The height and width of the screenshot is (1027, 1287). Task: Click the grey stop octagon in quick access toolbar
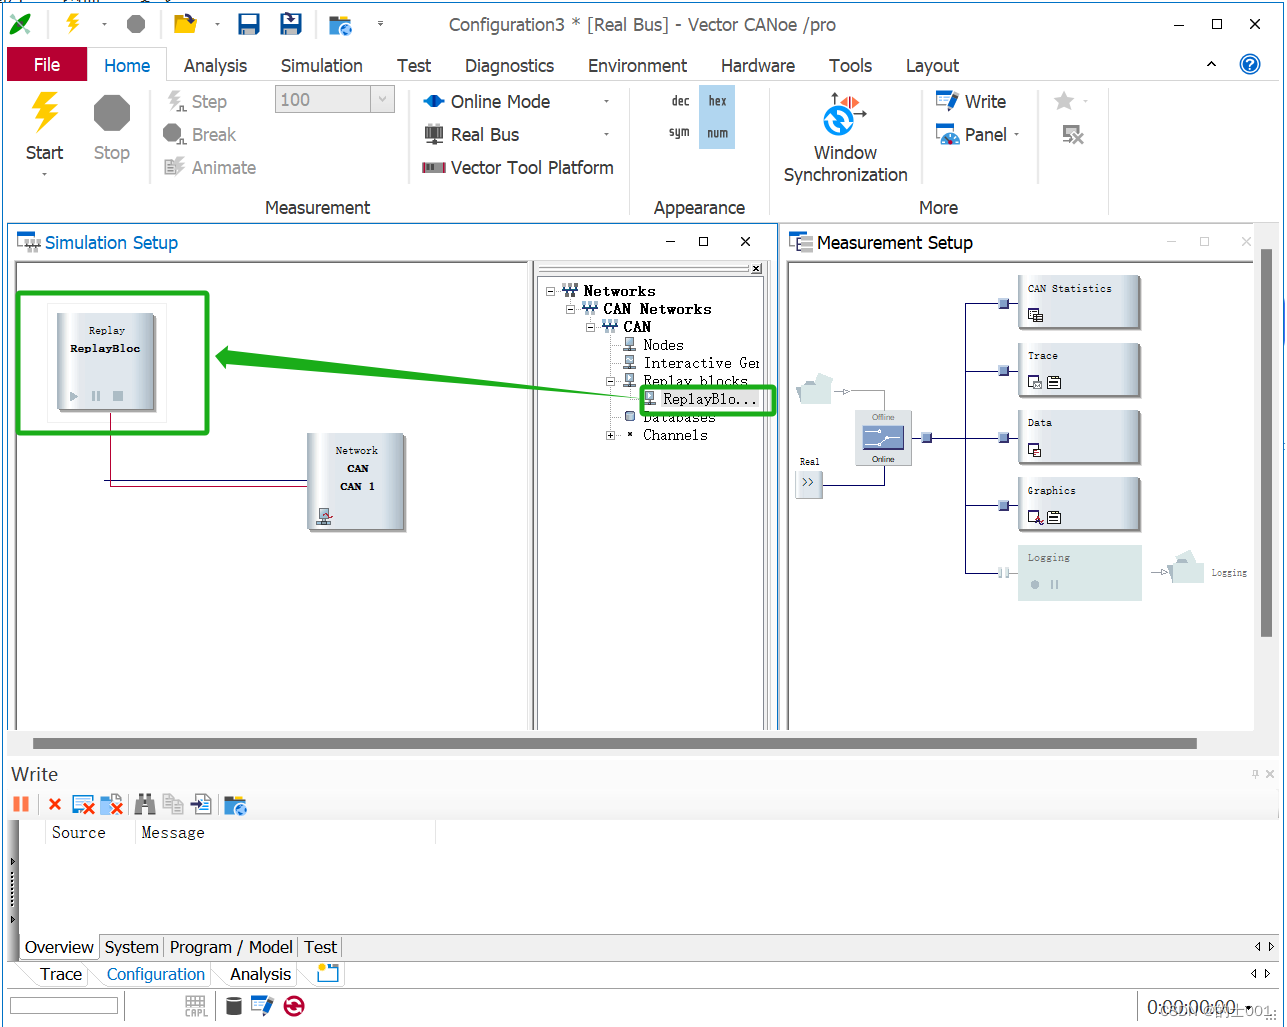pos(136,24)
